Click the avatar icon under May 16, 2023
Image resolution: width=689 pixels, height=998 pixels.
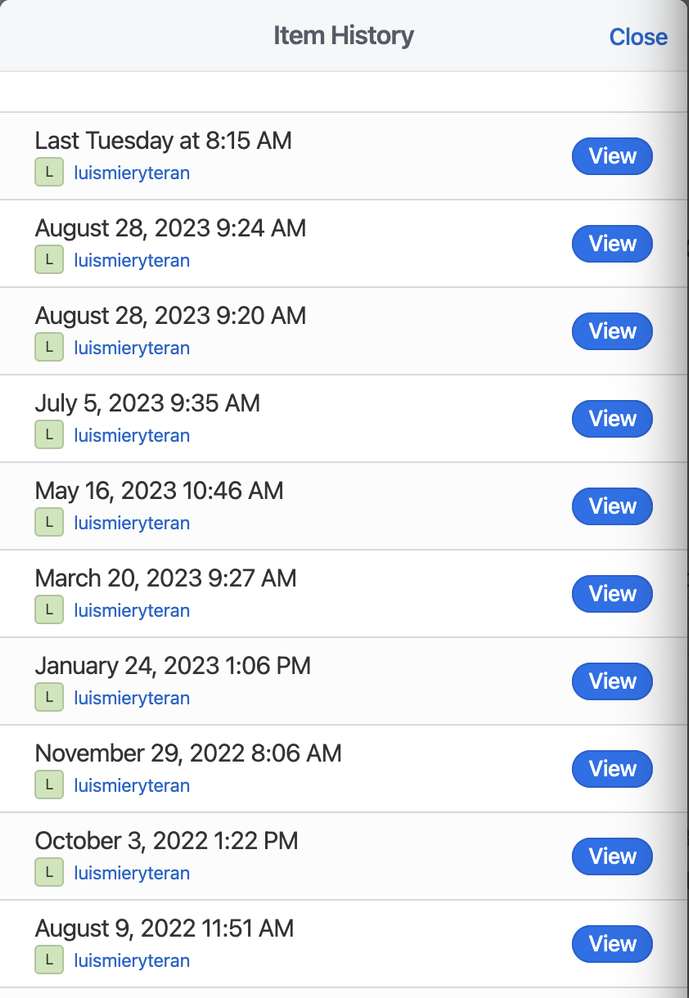(x=49, y=523)
